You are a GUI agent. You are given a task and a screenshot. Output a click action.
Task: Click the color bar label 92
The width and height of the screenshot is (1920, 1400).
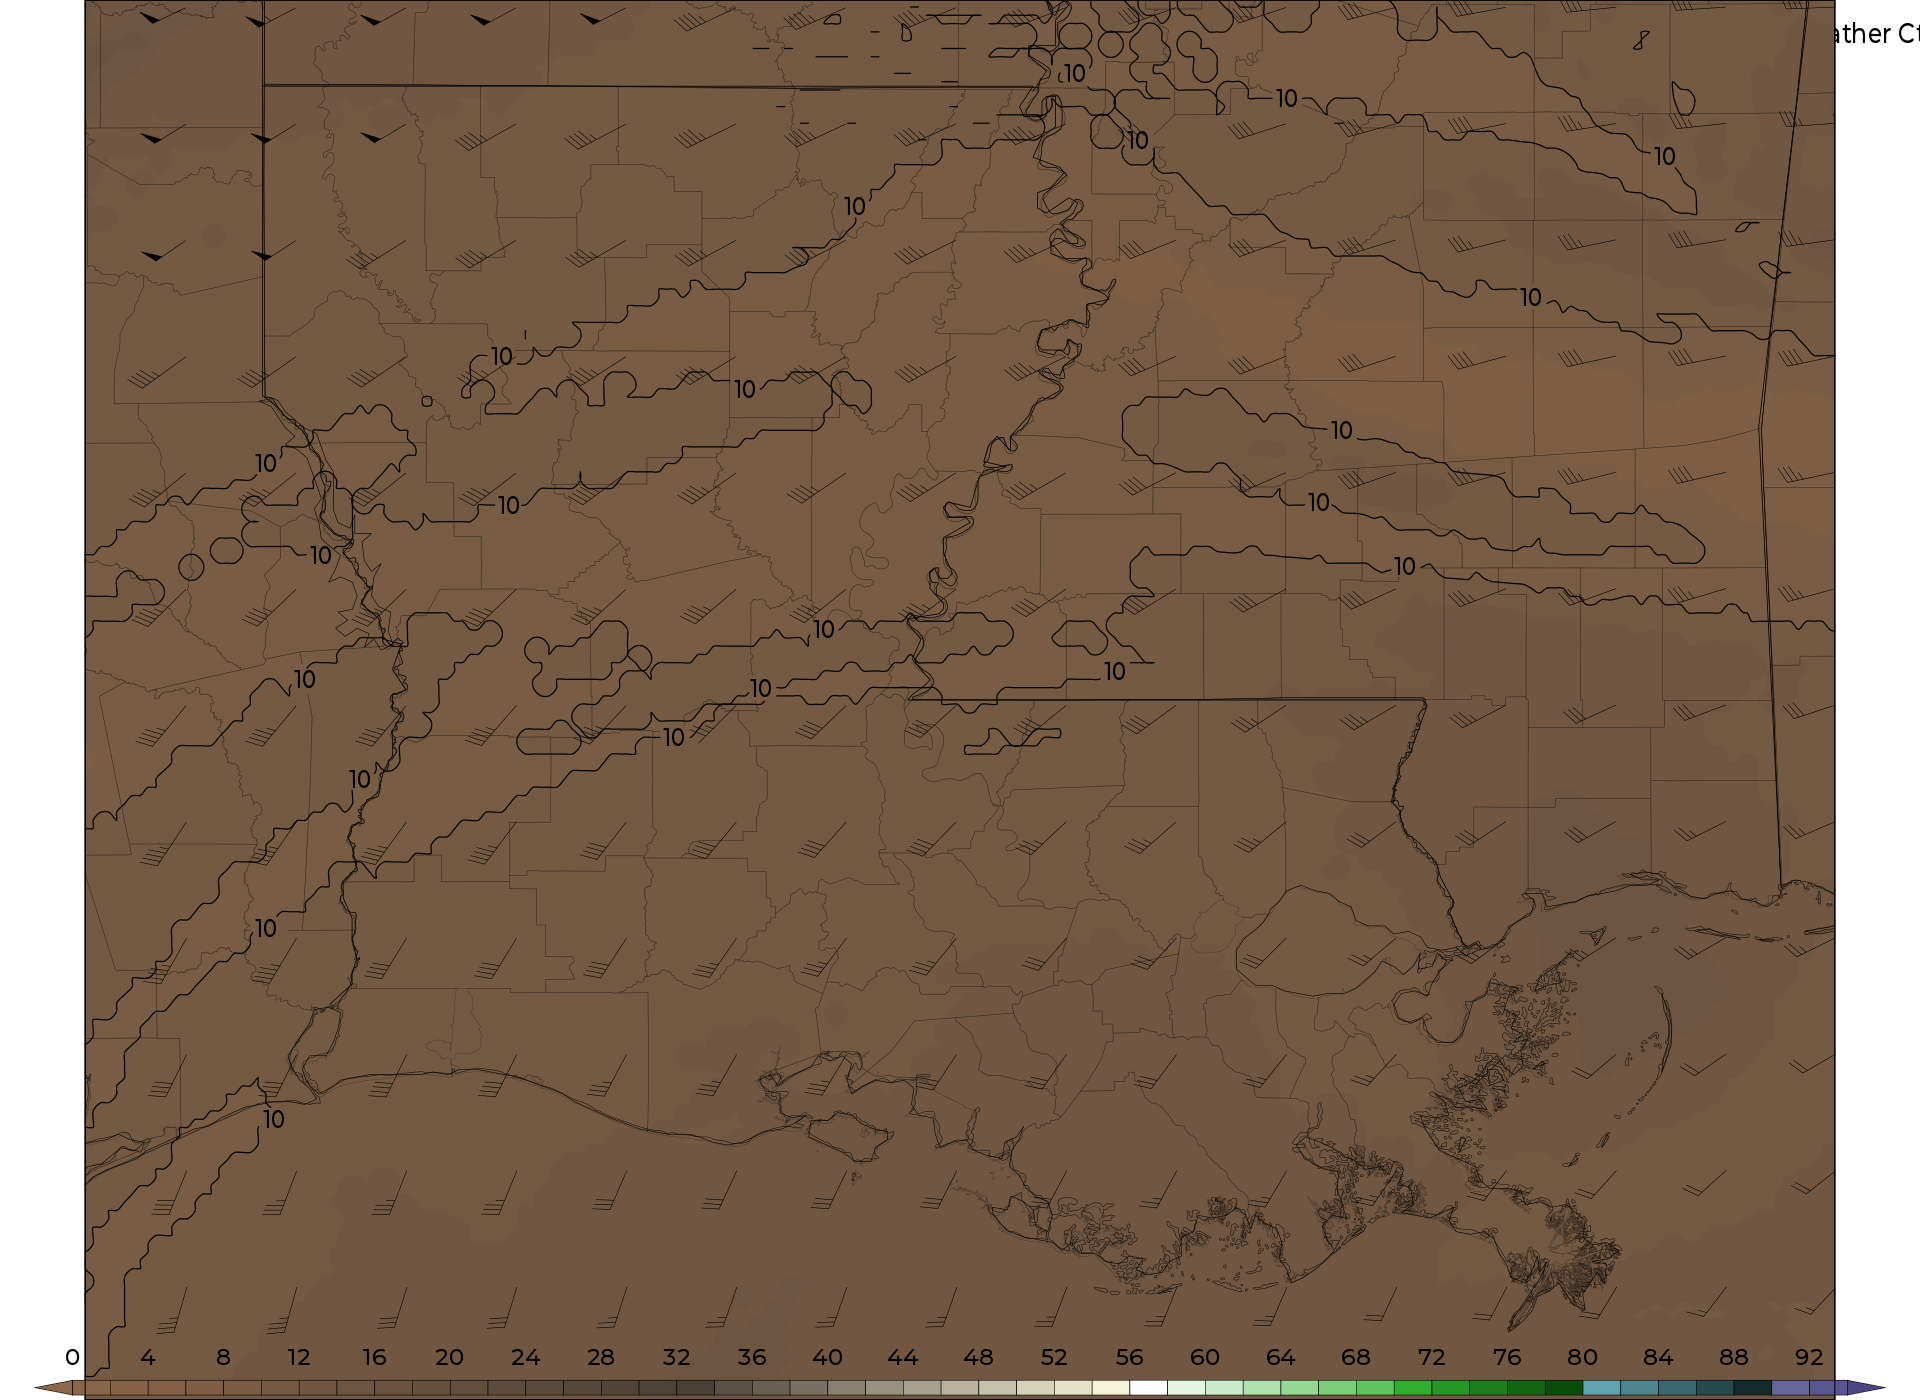point(1809,1357)
